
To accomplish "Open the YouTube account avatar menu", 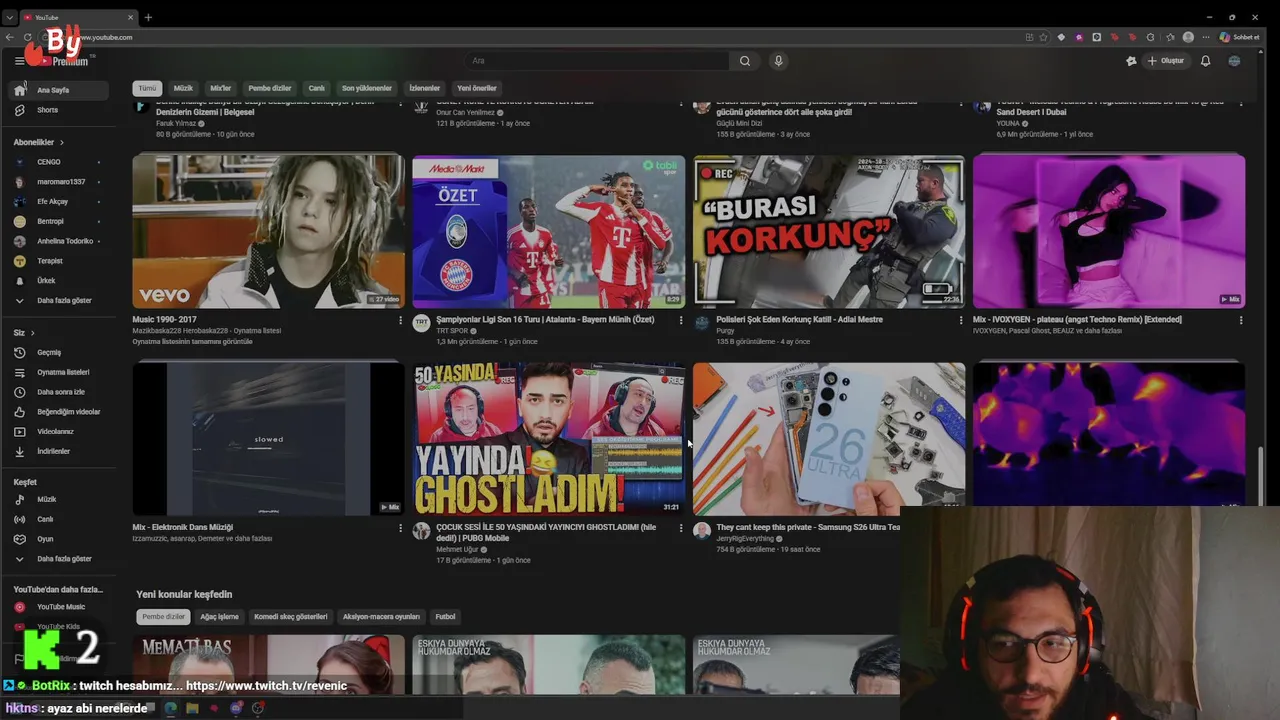I will click(1234, 61).
